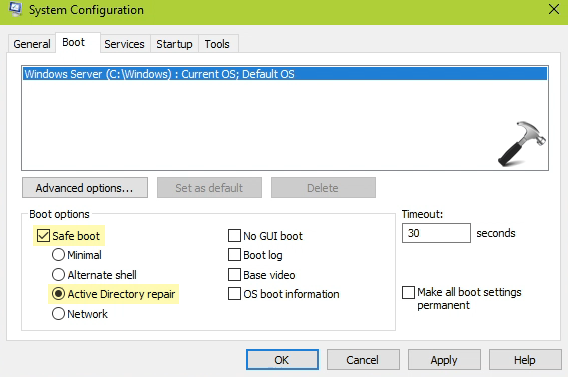
Task: Uncheck the Safe boot checkbox
Action: [x=43, y=236]
